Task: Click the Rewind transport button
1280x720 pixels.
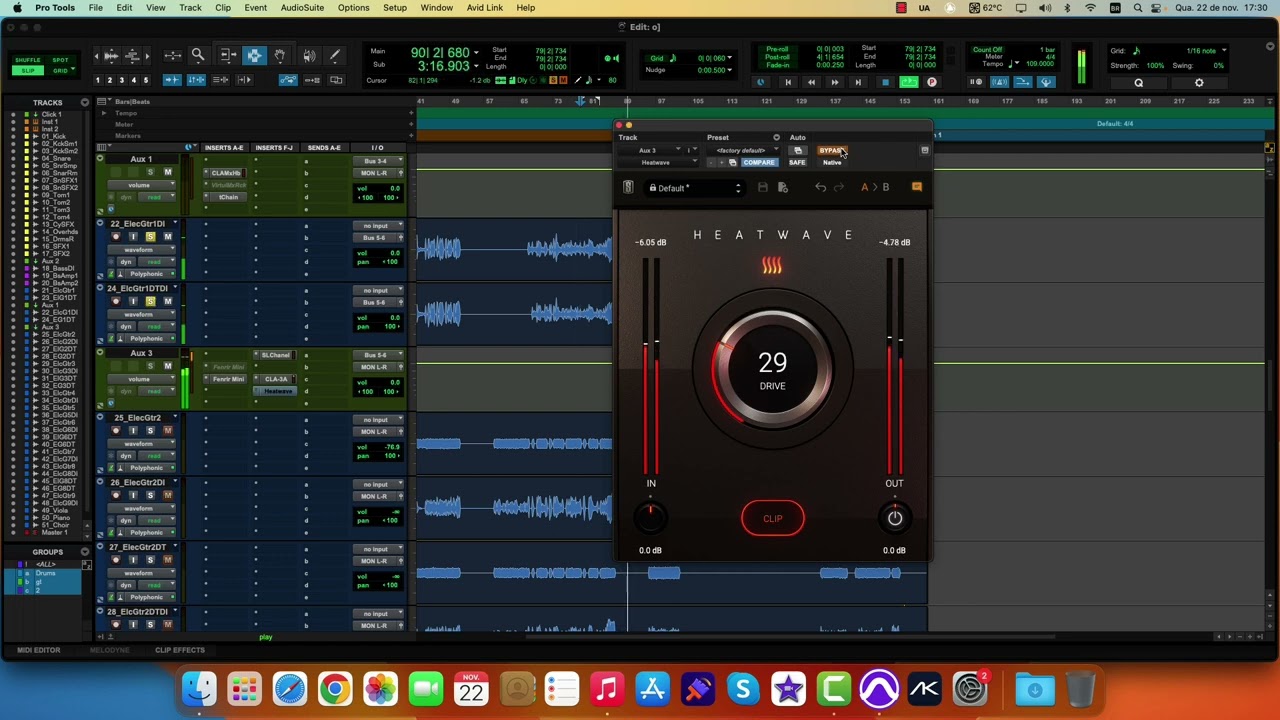Action: (x=811, y=82)
